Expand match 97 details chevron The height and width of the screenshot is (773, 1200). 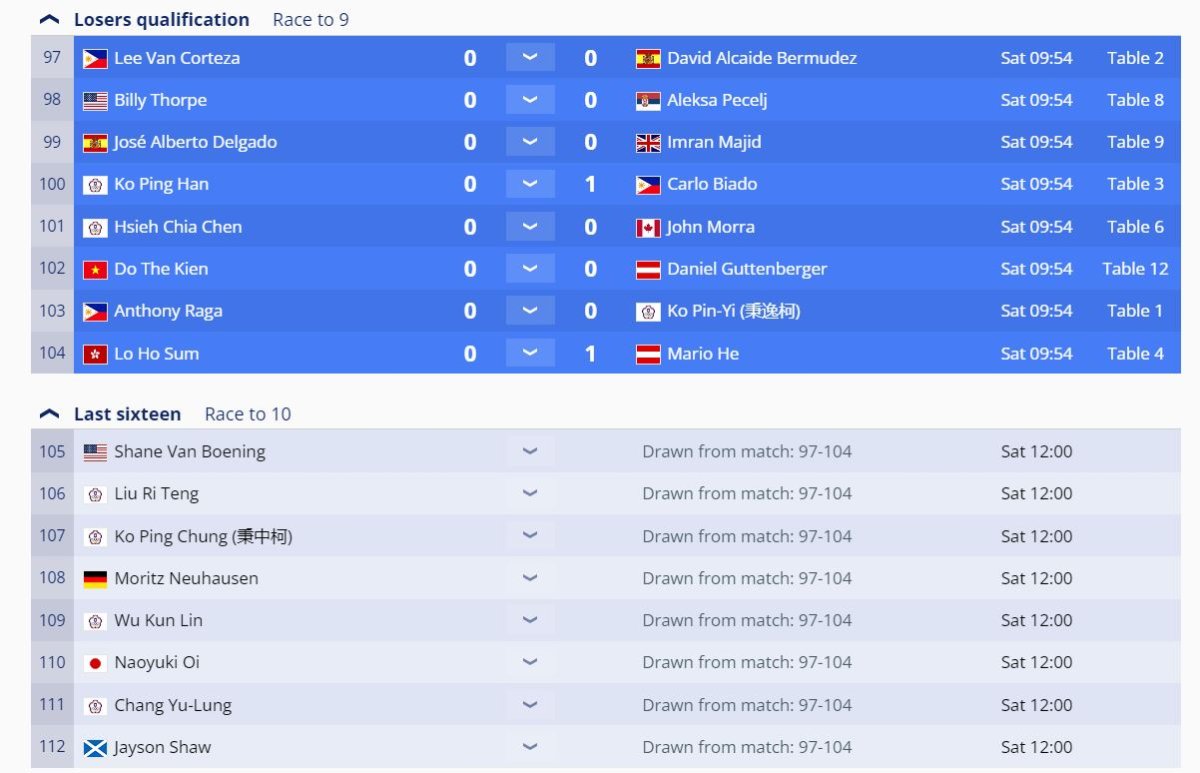(x=530, y=58)
